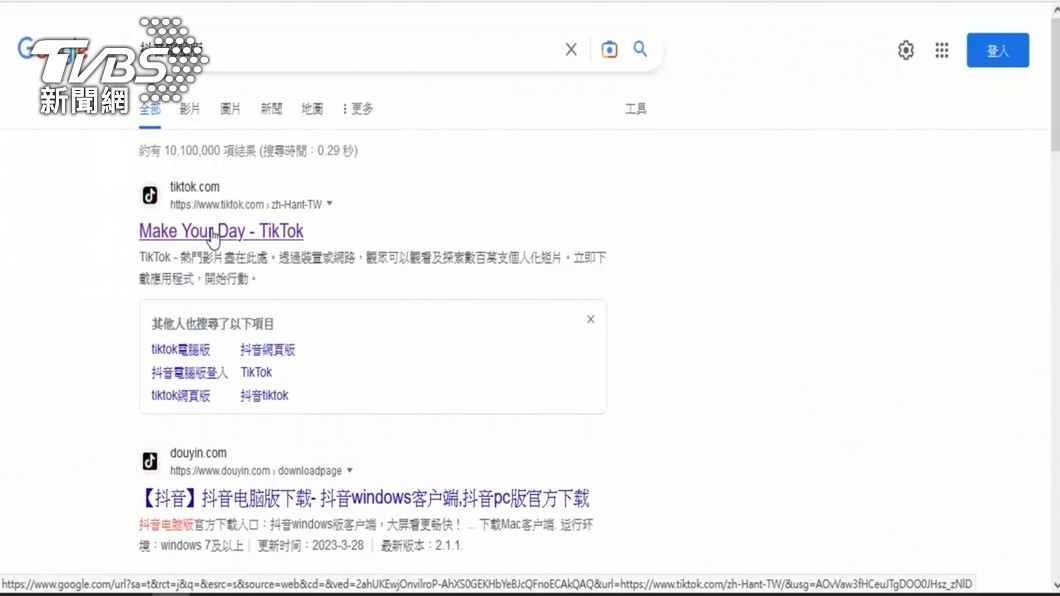This screenshot has width=1060, height=596.
Task: Click the https://www.douyin.com URL text
Action: [x=220, y=471]
